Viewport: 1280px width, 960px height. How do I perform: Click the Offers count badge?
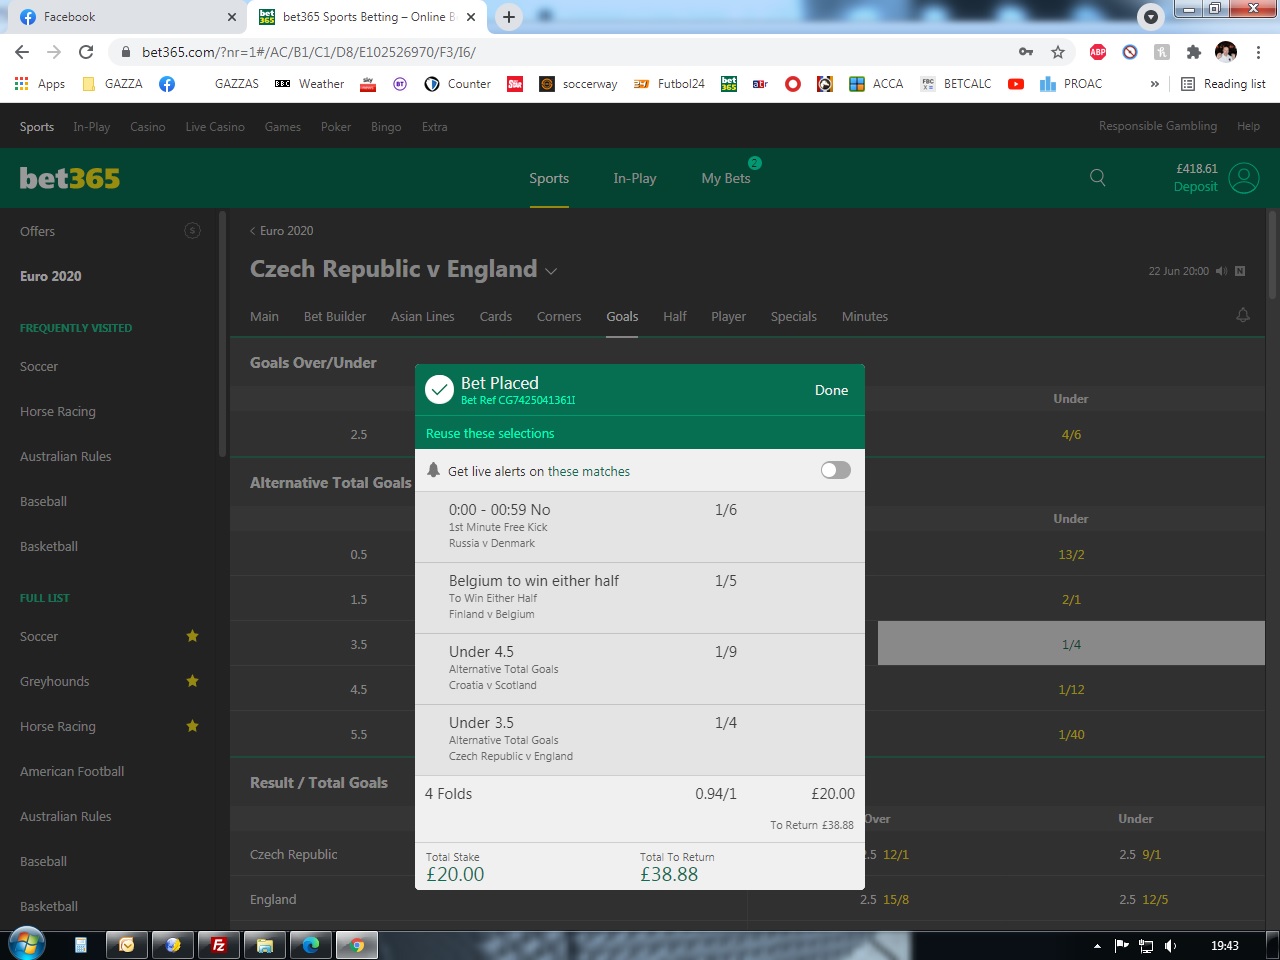192,231
